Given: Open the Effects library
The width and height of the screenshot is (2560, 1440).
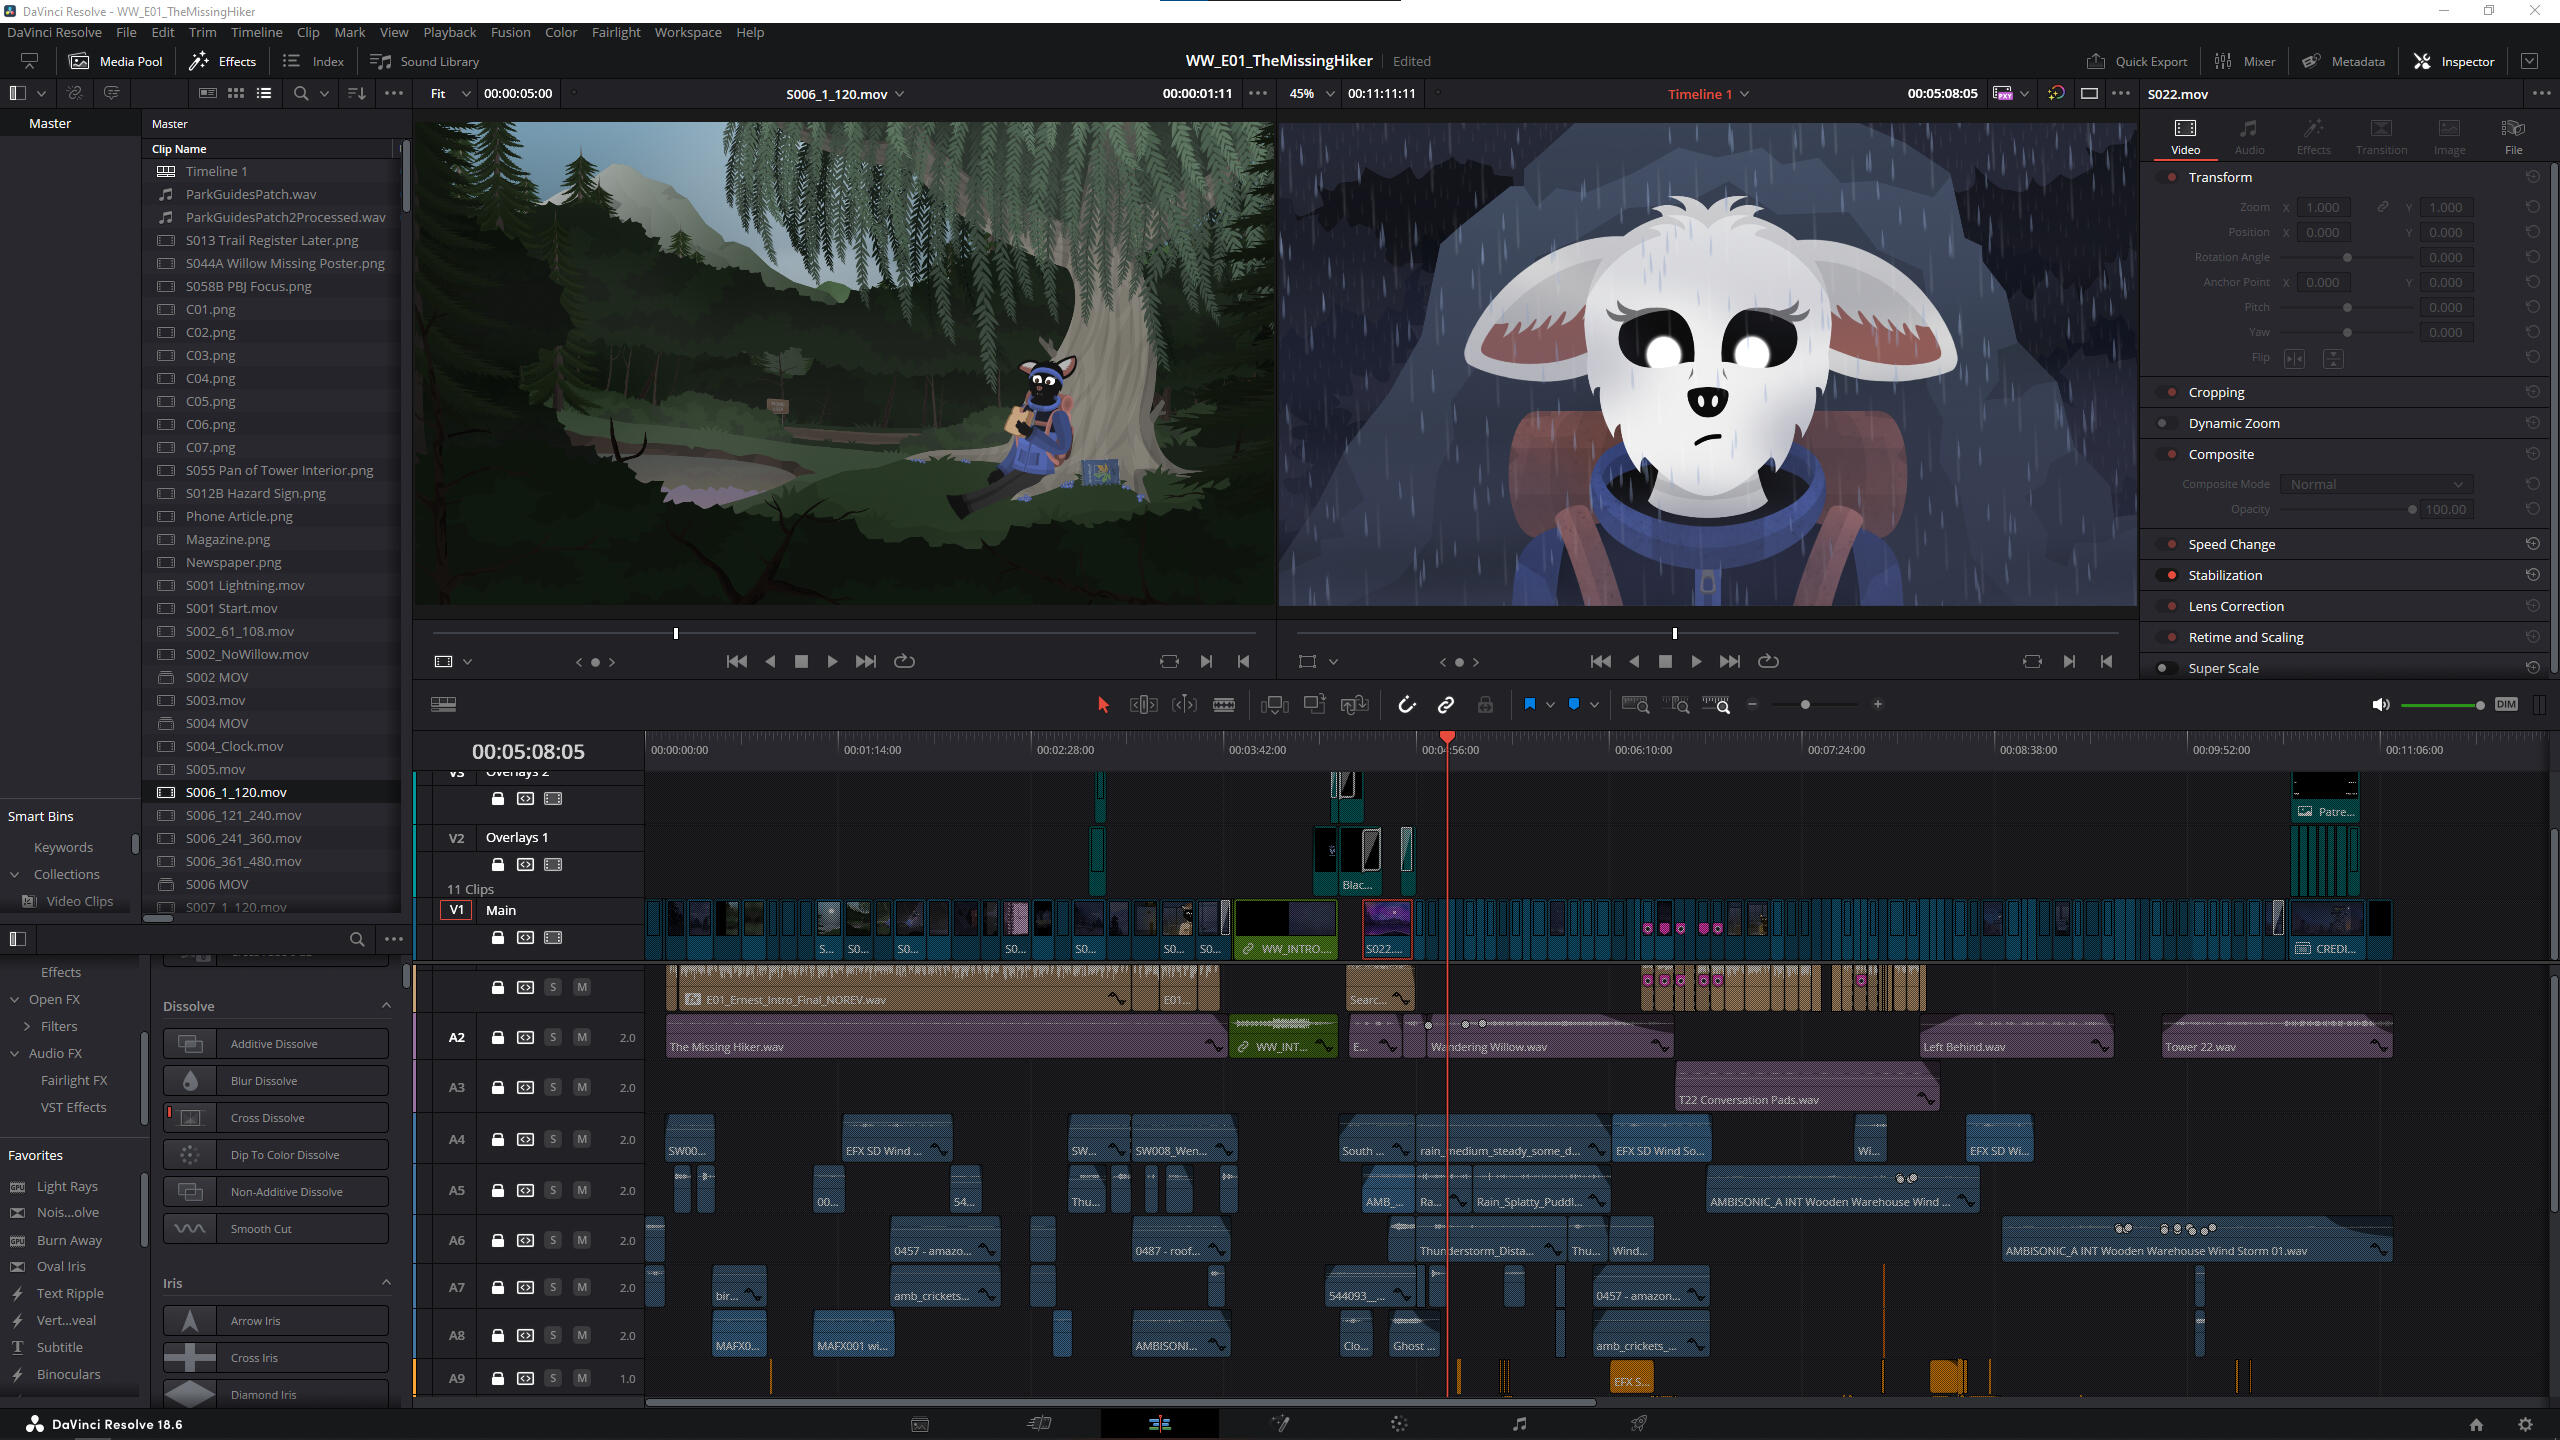Looking at the screenshot, I should (222, 61).
